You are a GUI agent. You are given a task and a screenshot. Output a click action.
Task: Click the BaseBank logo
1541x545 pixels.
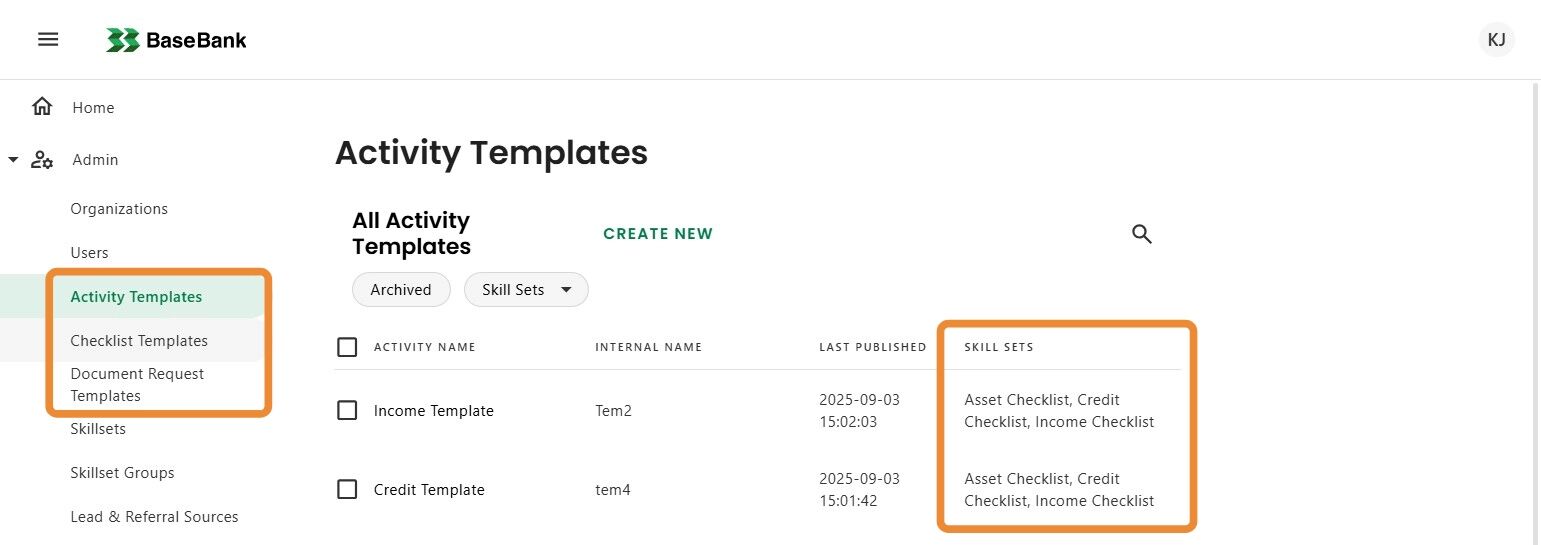(x=177, y=40)
